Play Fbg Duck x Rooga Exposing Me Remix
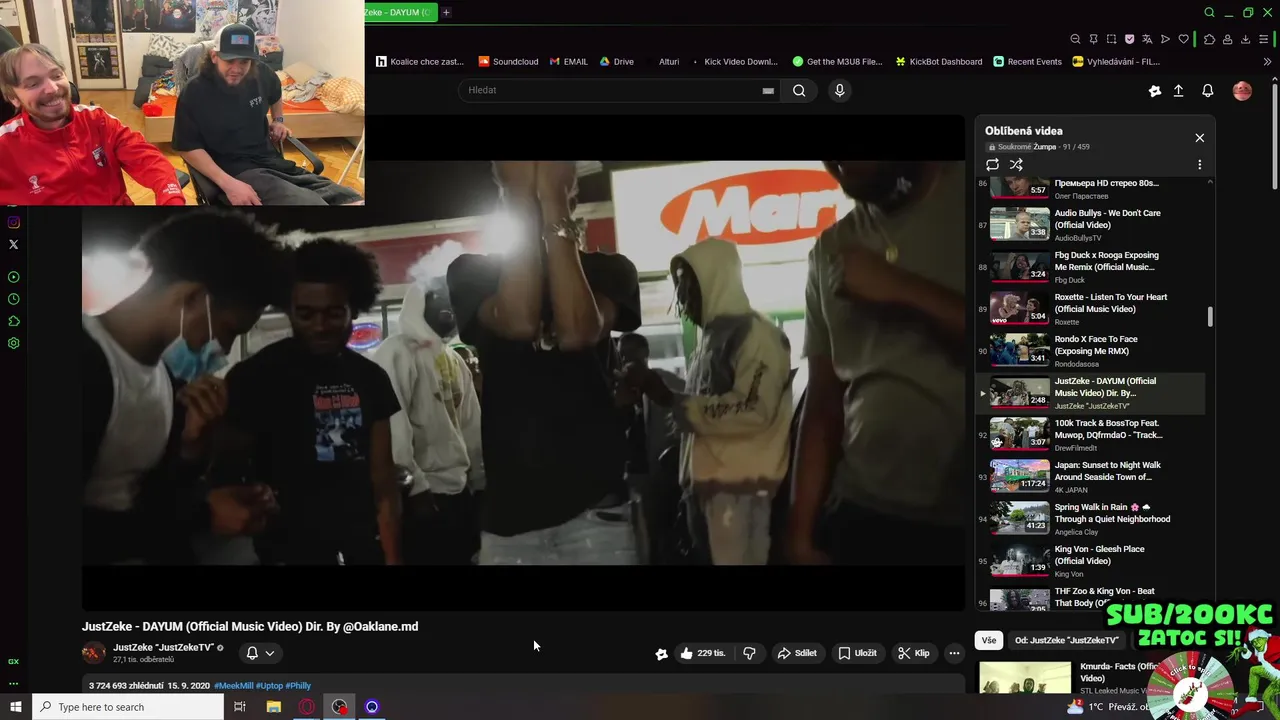The image size is (1280, 720). pos(1090,266)
